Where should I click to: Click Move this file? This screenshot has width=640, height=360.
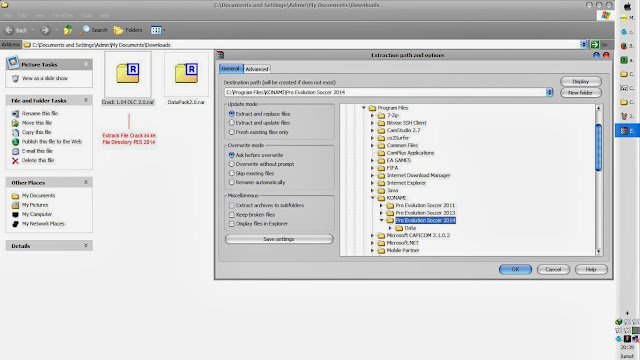coord(37,123)
